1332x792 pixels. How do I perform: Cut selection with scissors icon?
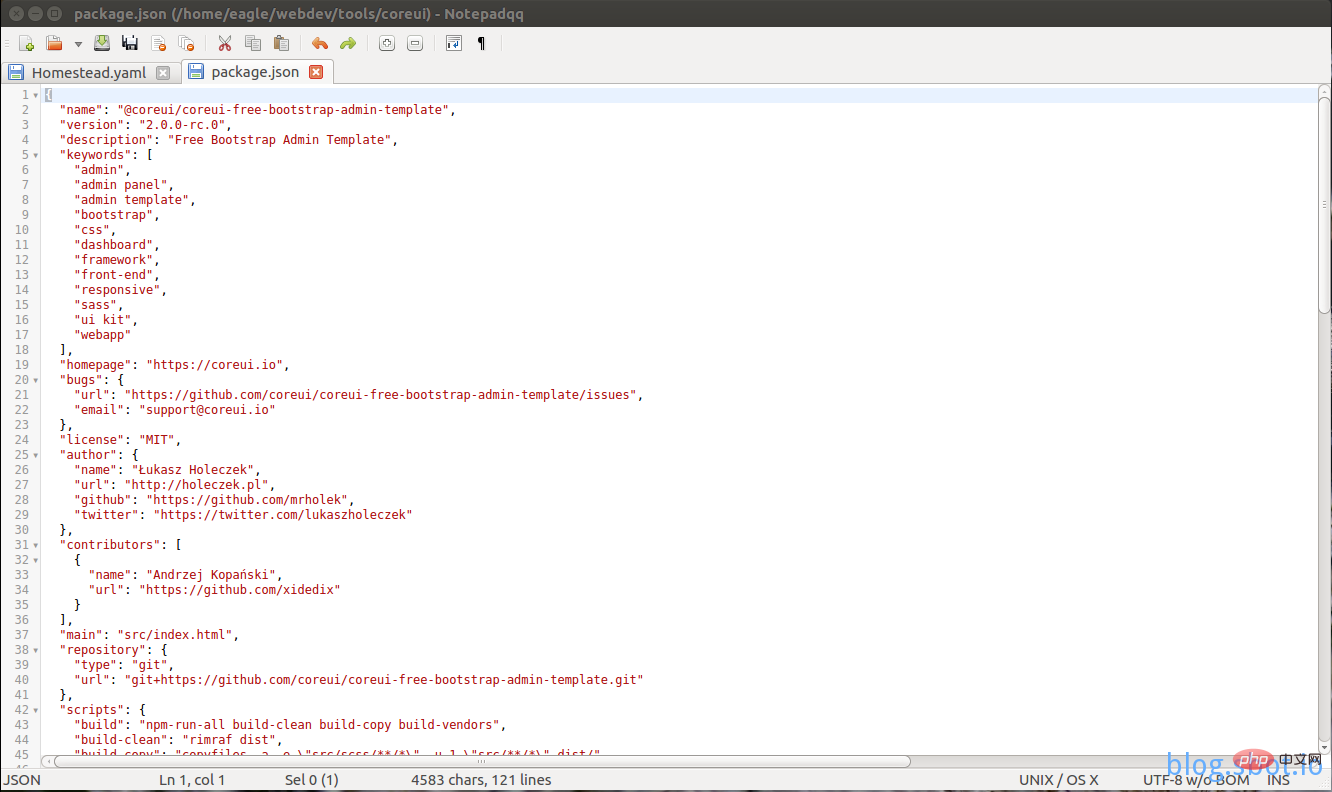224,43
